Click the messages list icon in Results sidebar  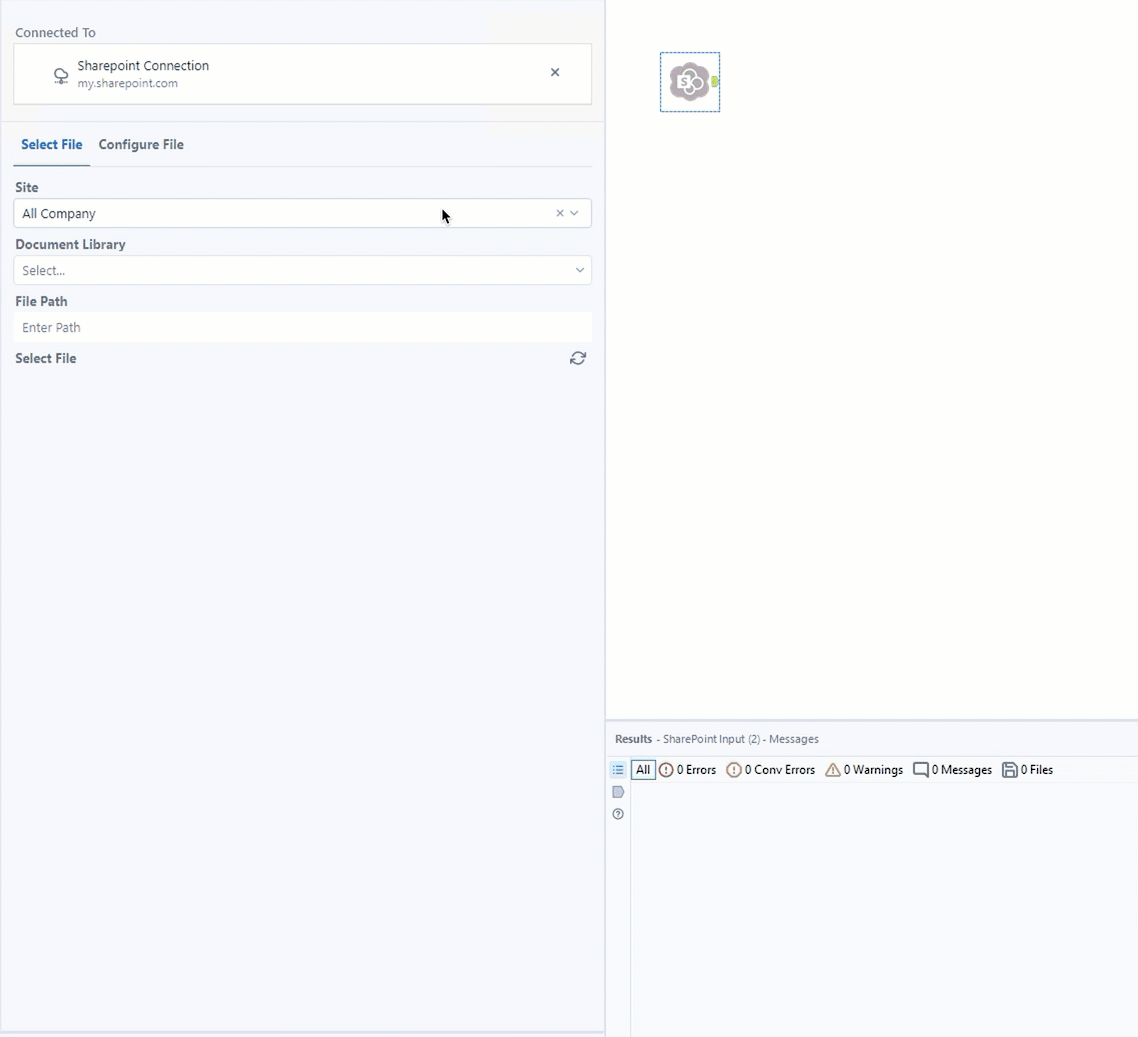coord(618,769)
